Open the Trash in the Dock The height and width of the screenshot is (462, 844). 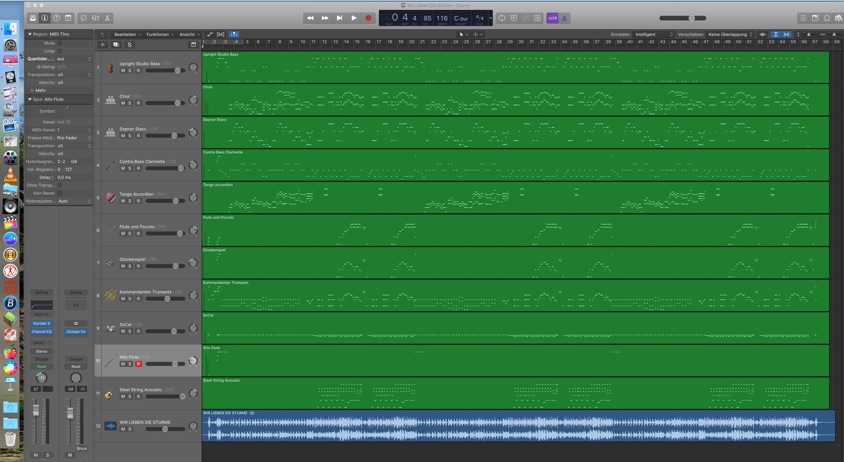coord(10,439)
